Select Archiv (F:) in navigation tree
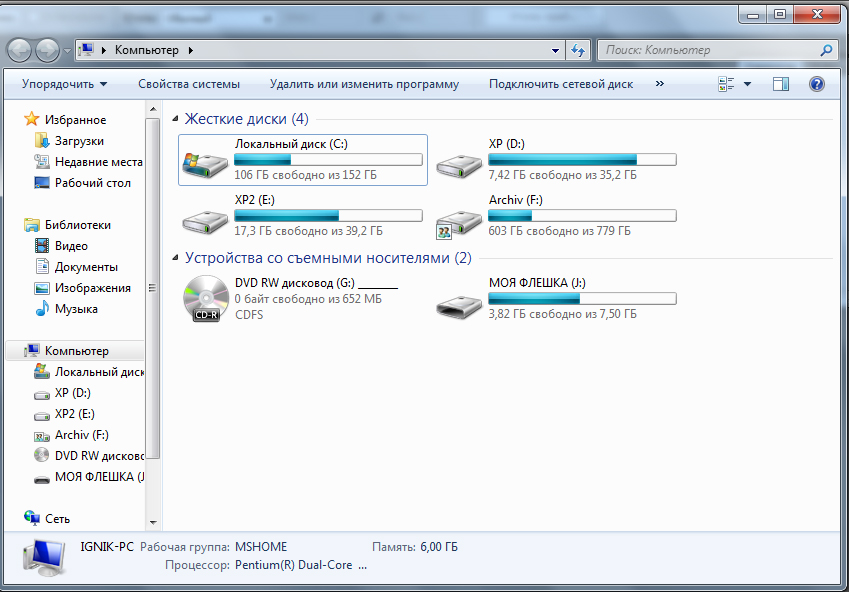Image resolution: width=849 pixels, height=592 pixels. coord(71,435)
